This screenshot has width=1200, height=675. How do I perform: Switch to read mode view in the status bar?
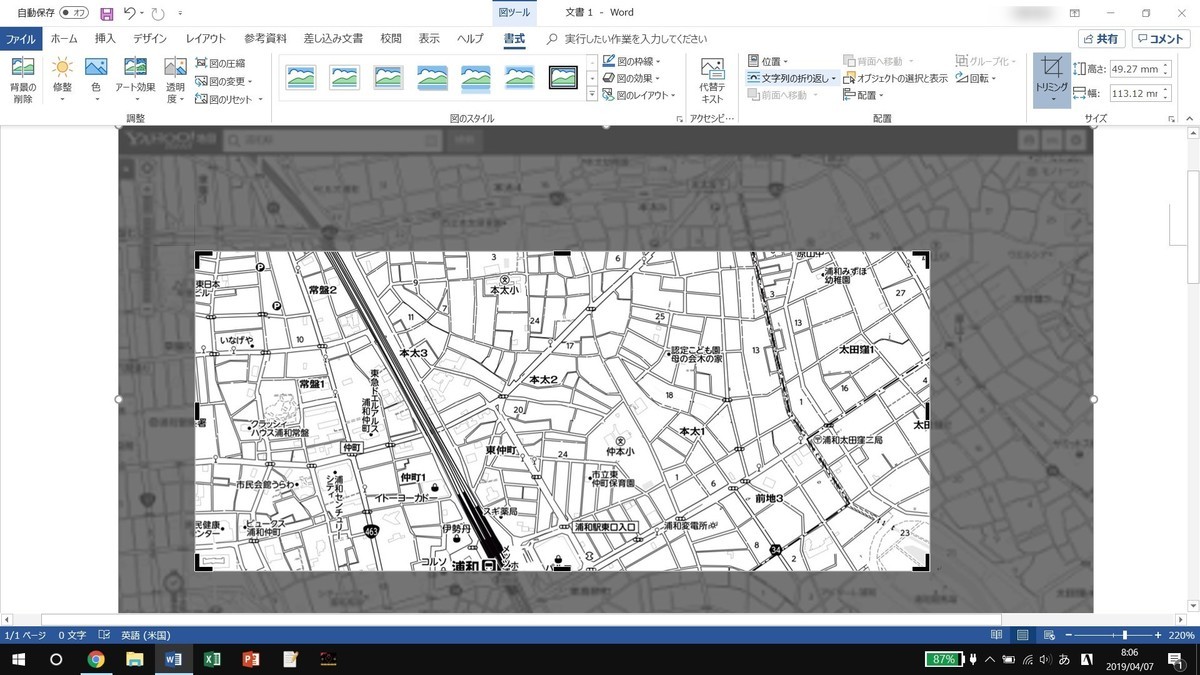point(996,635)
